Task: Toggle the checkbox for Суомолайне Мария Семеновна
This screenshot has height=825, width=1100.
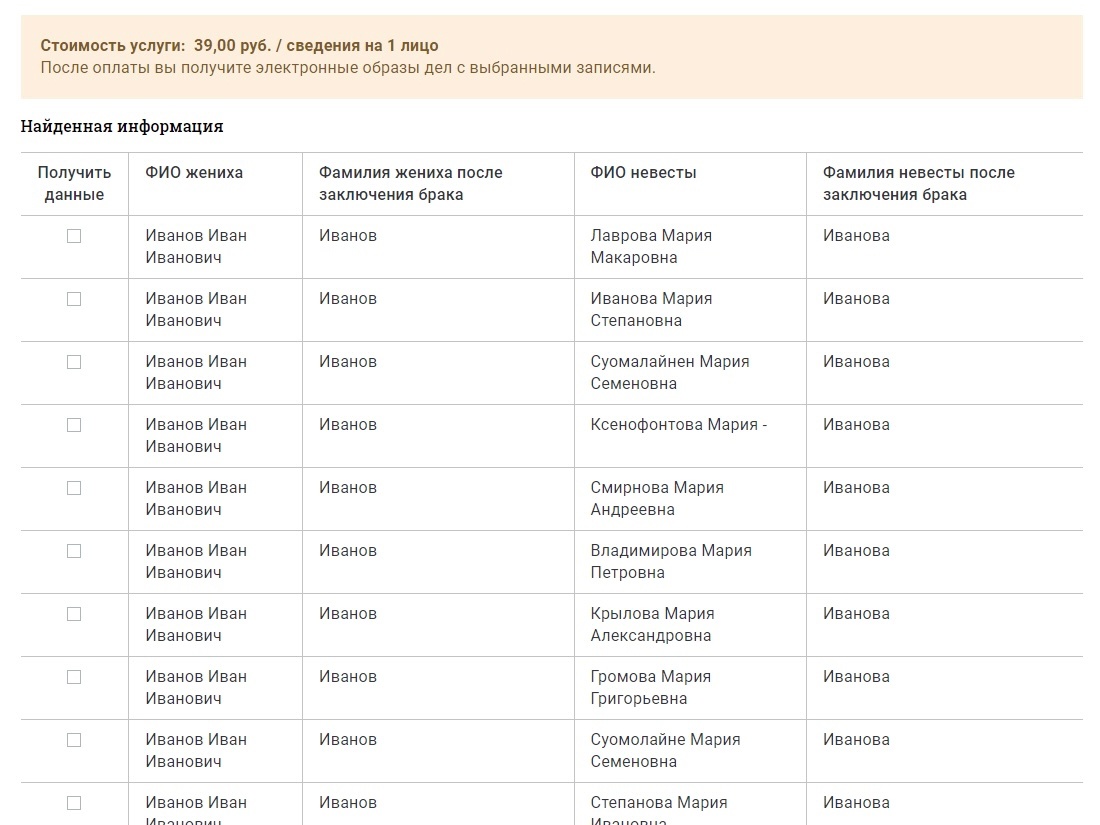Action: pyautogui.click(x=74, y=740)
